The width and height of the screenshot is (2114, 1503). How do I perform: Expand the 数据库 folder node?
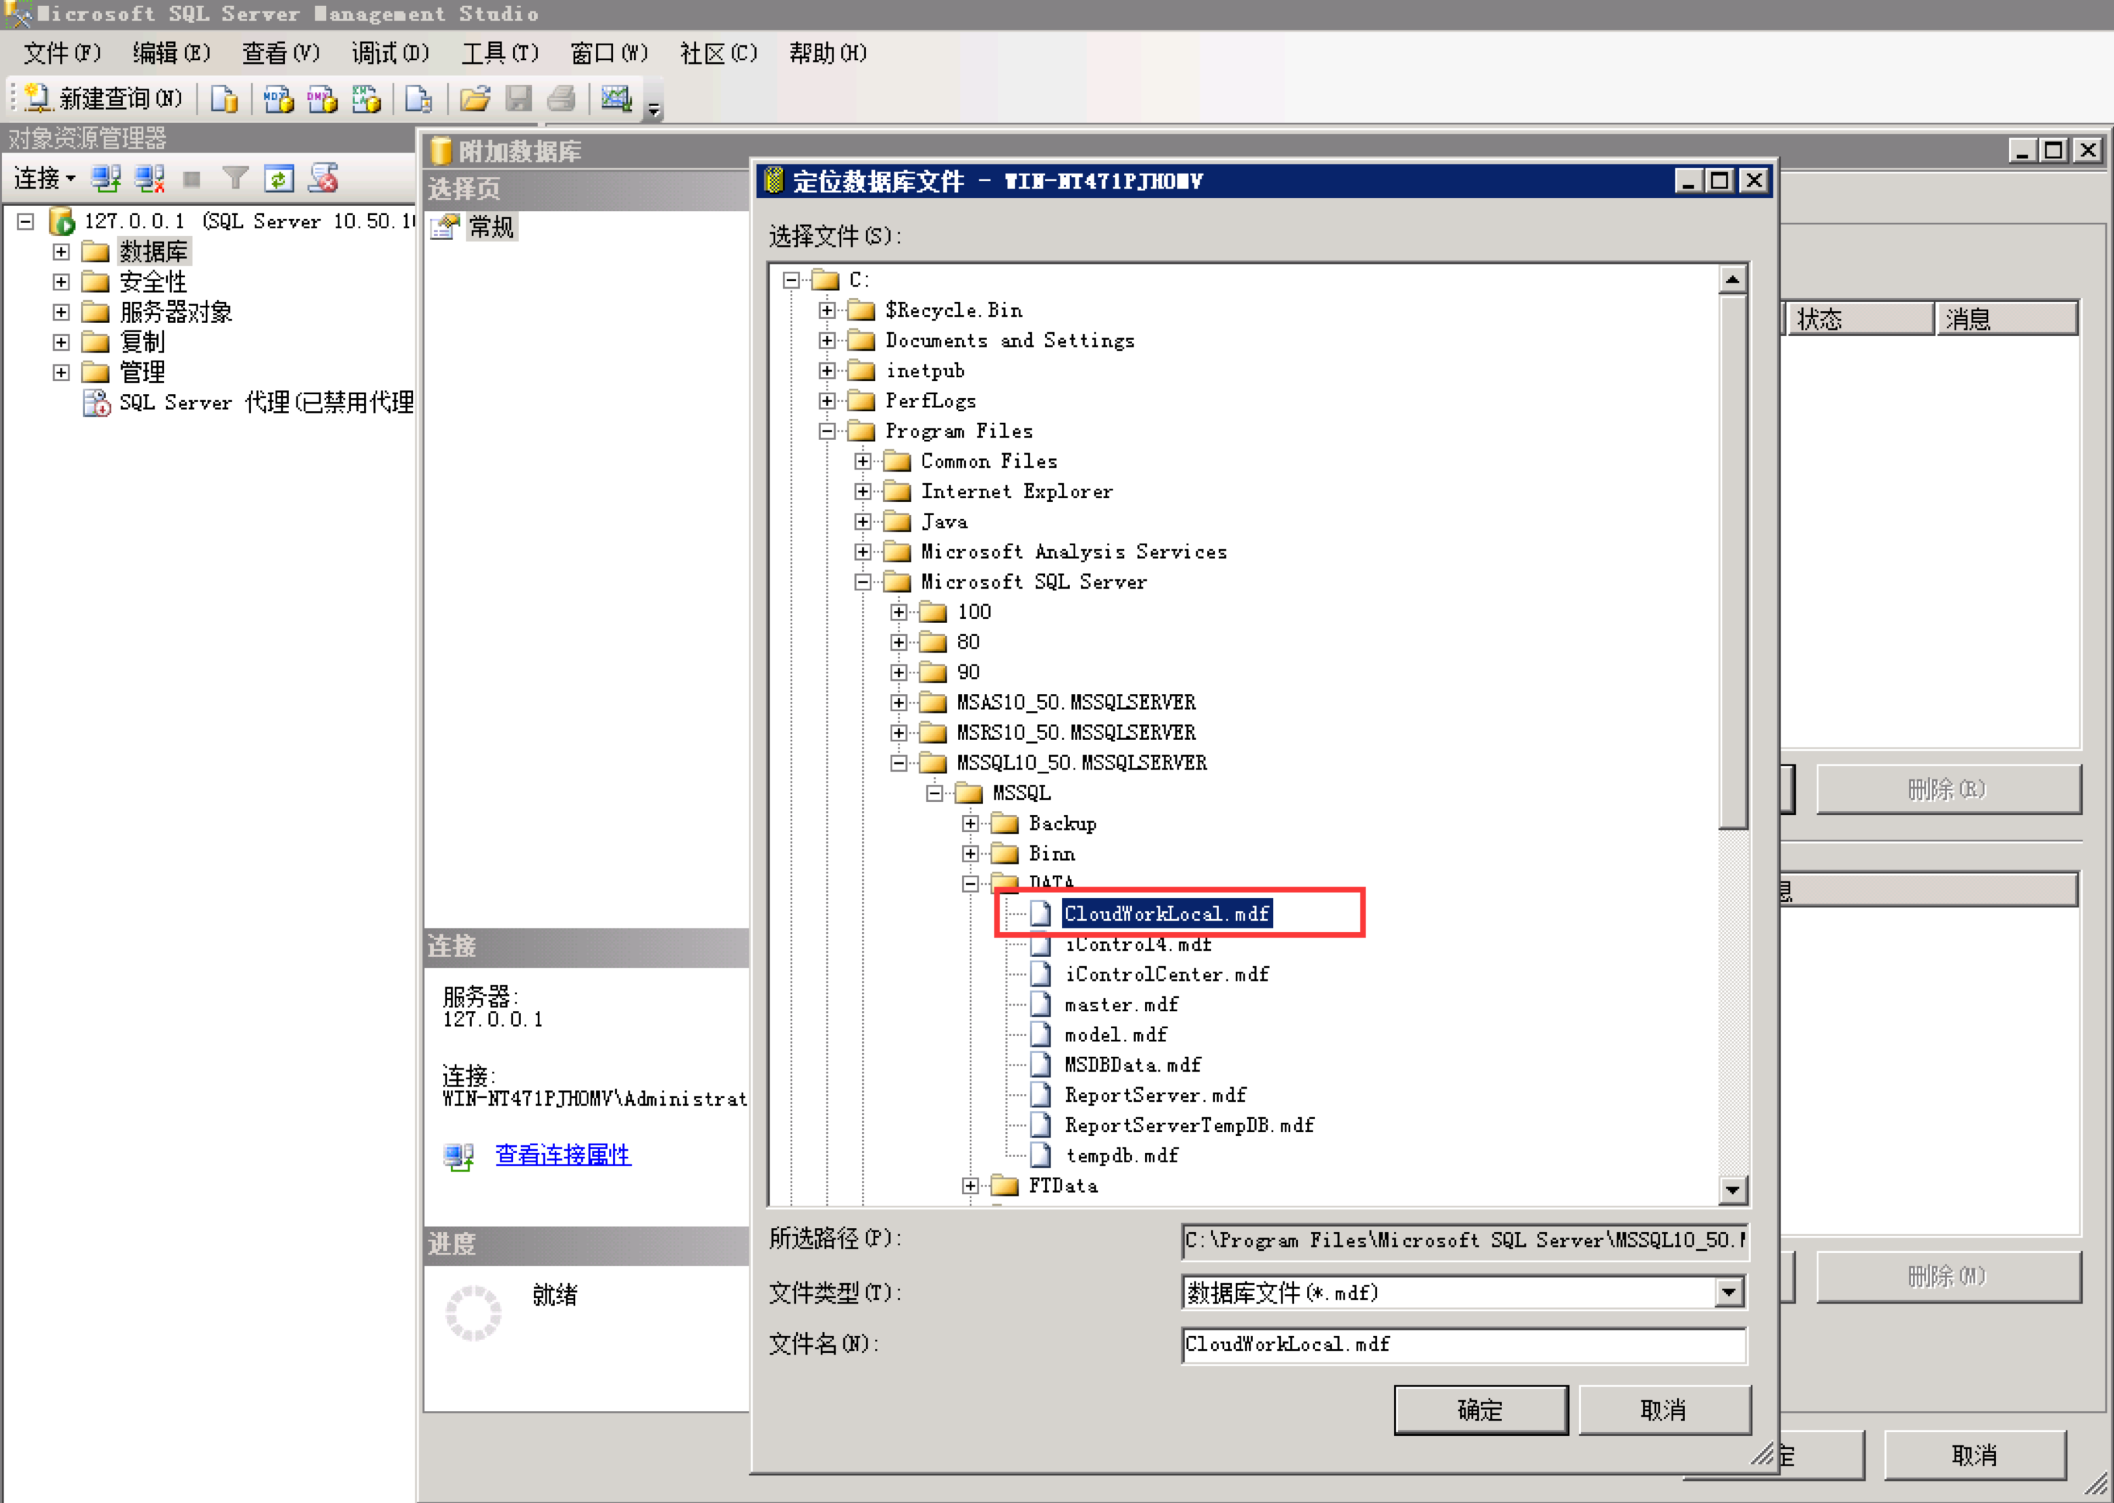[61, 251]
